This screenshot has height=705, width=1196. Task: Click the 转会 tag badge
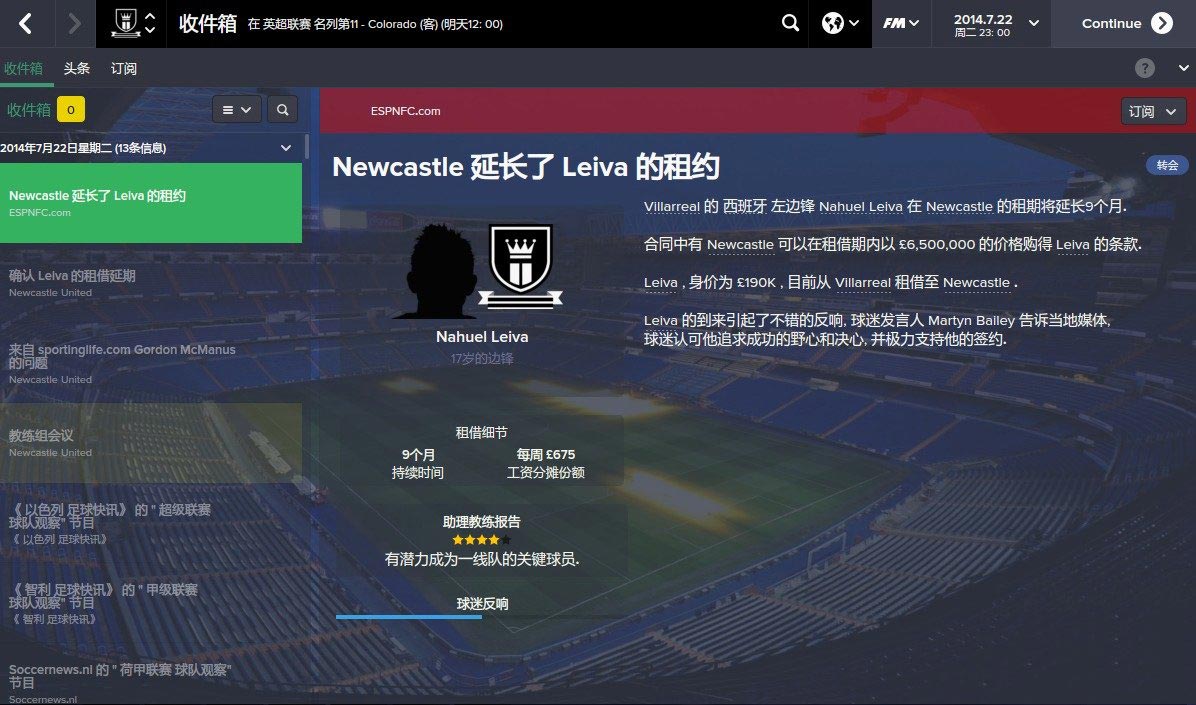[1167, 165]
